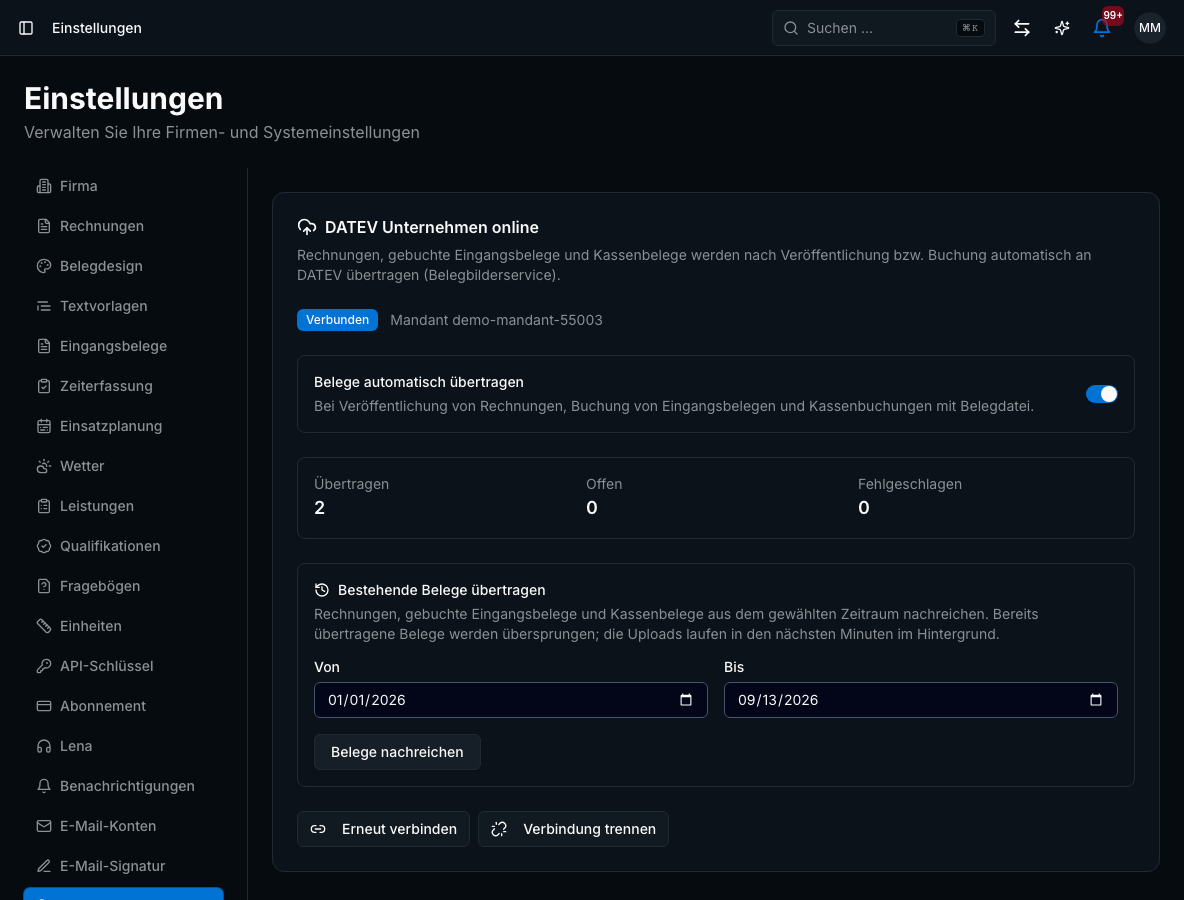Click the Übertragen count label
Viewport: 1184px width, 900px height.
tap(351, 484)
